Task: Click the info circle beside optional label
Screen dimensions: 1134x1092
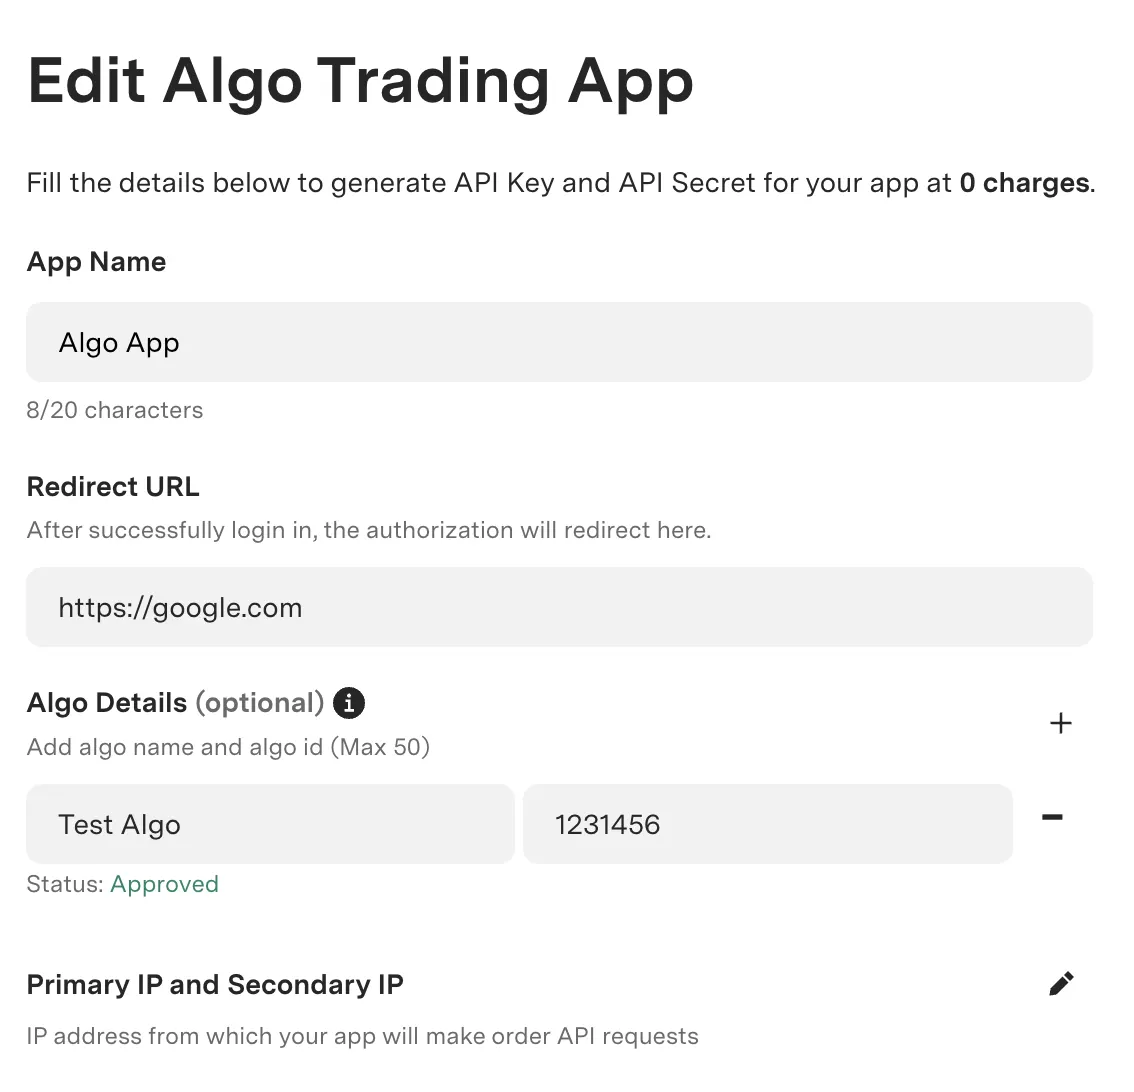Action: 347,703
